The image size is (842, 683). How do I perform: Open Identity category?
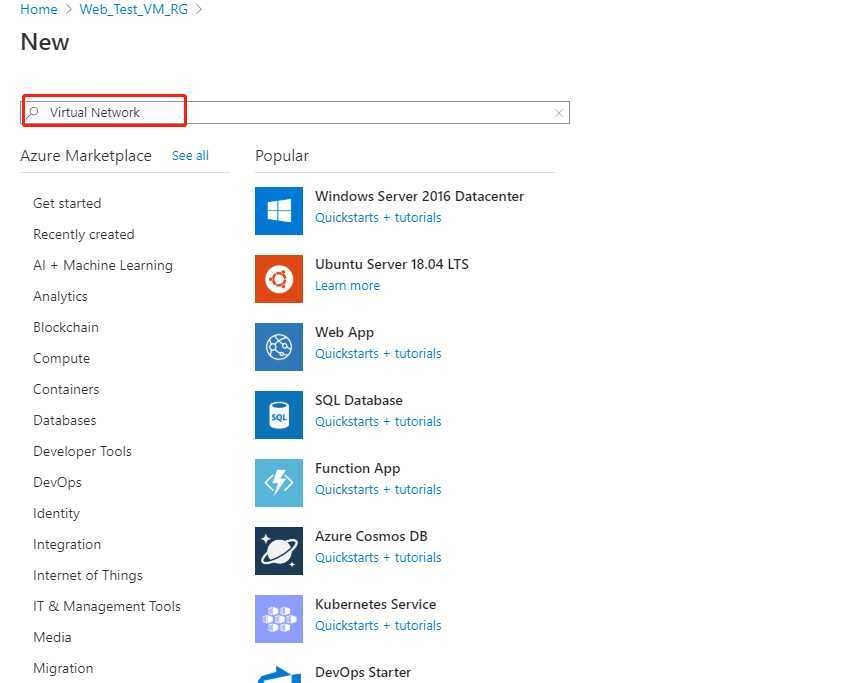tap(56, 514)
